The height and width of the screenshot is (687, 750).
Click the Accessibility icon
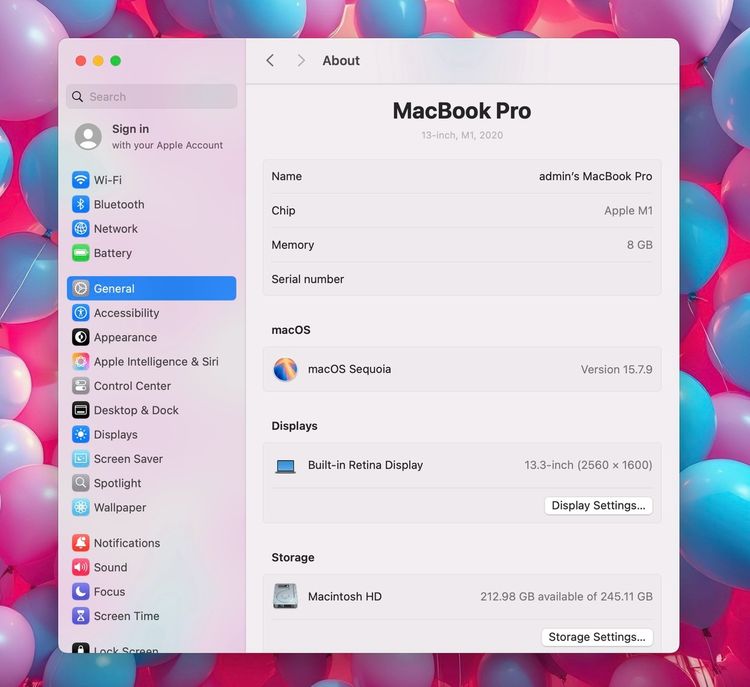pos(80,313)
